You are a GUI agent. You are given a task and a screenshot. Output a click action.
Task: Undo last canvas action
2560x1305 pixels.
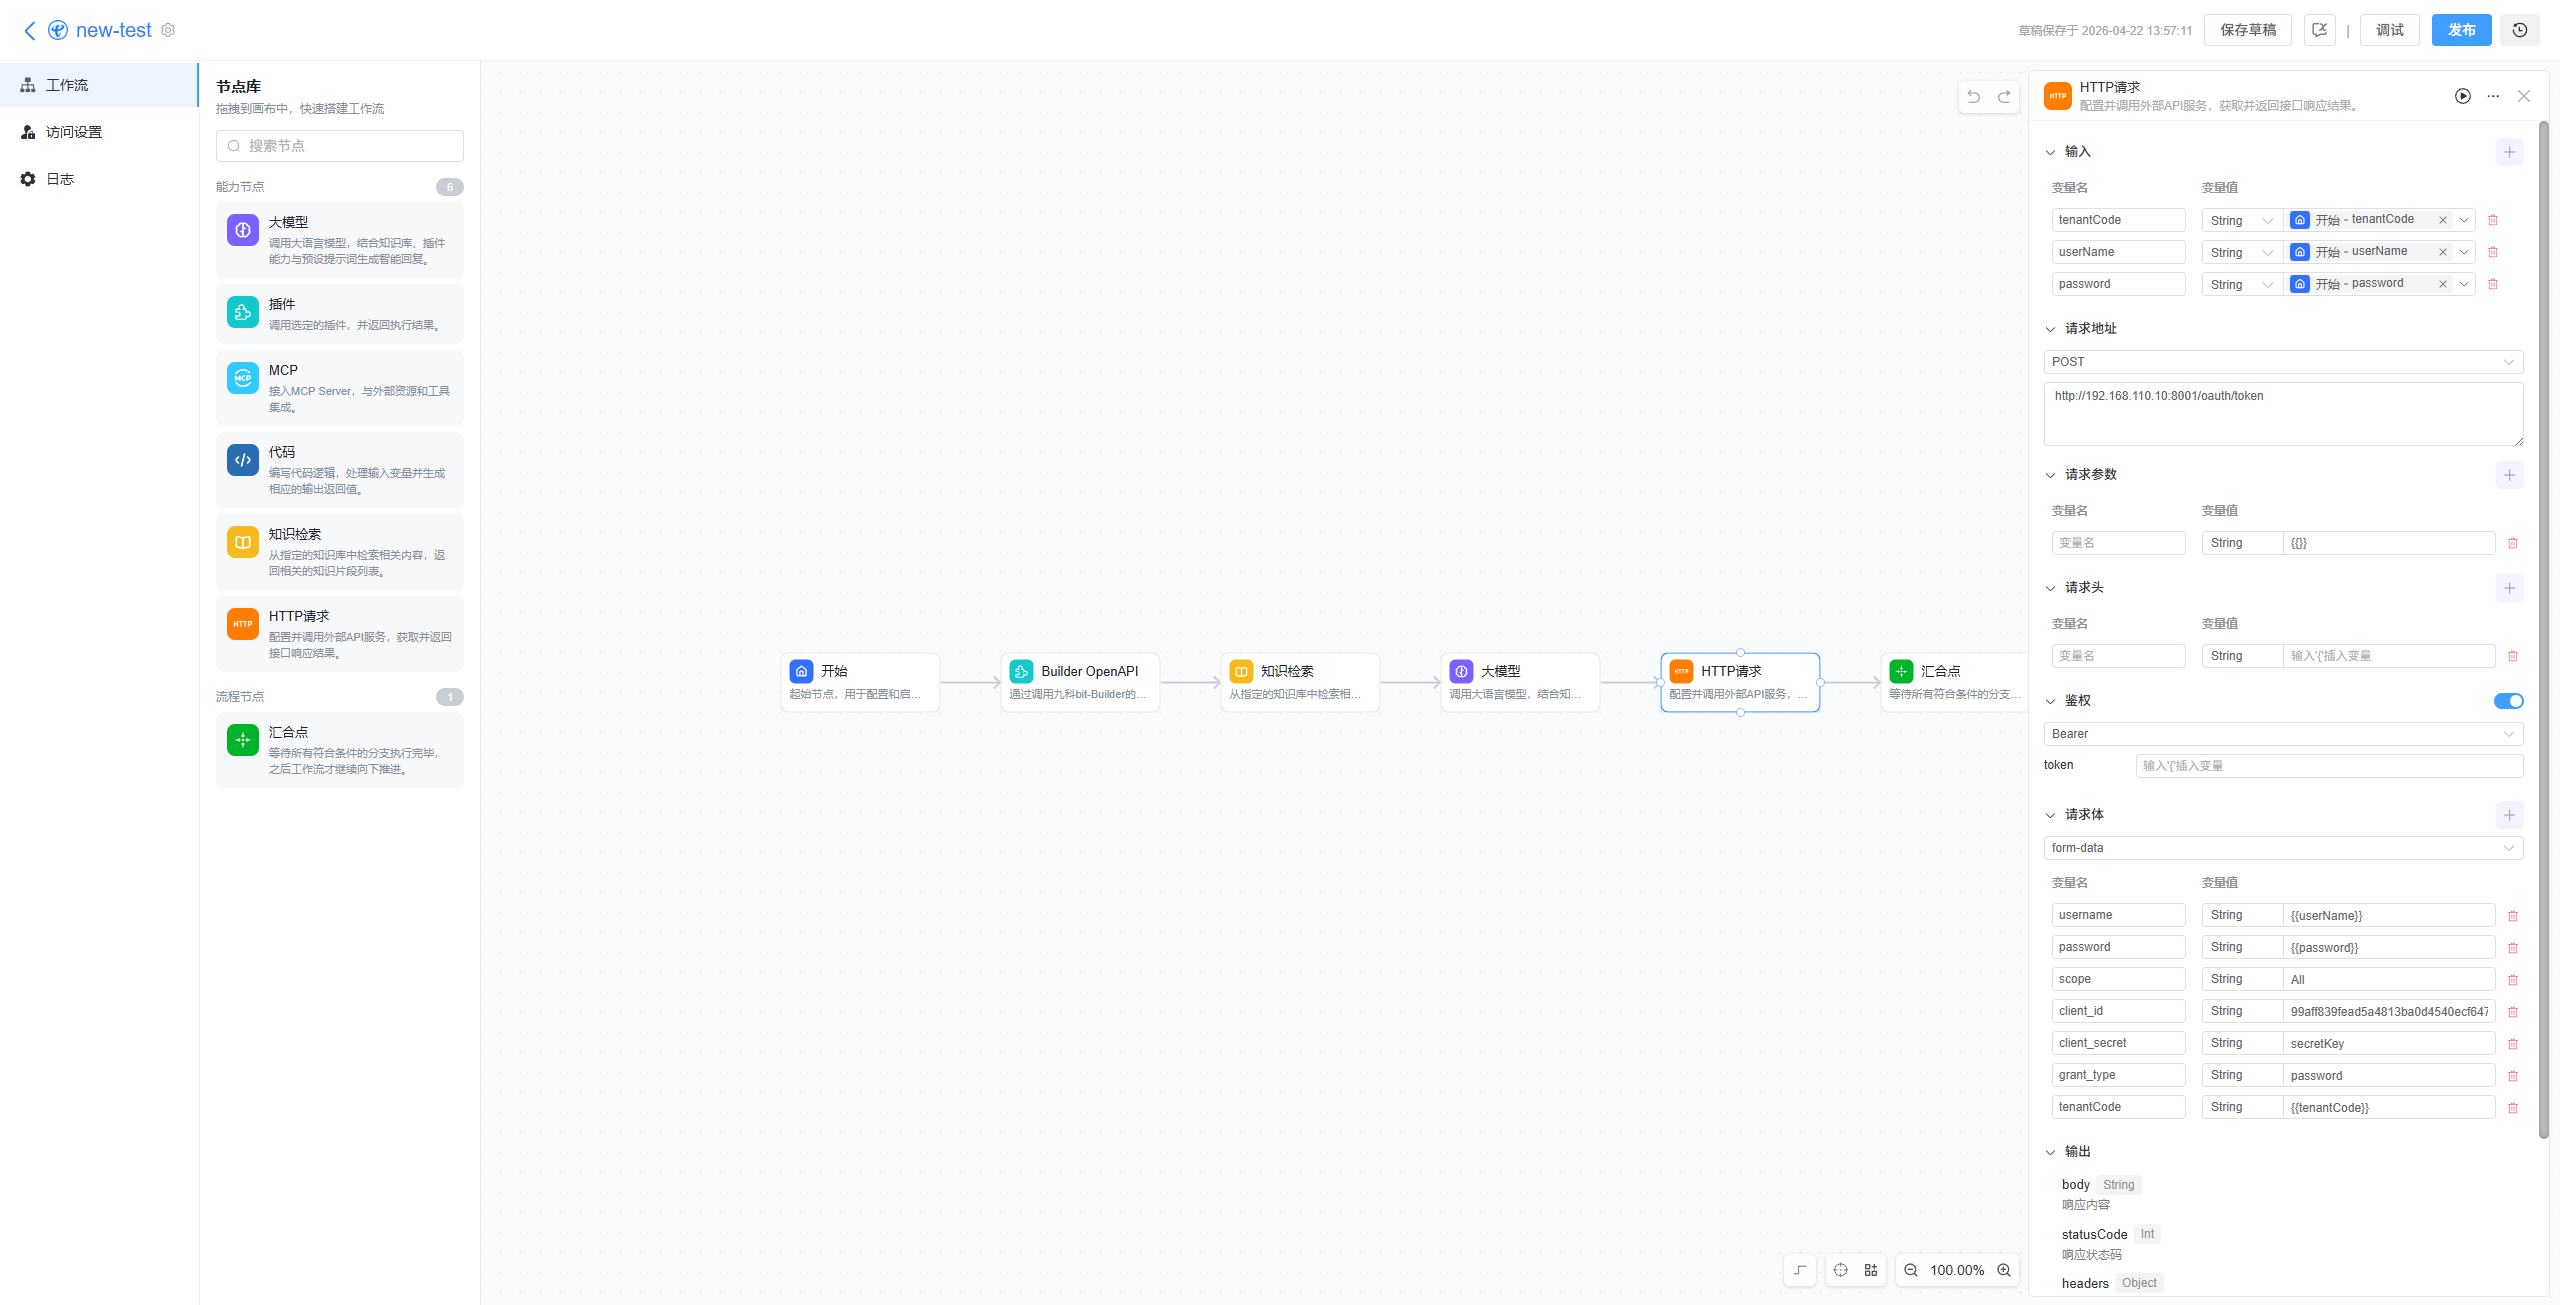(x=1974, y=97)
